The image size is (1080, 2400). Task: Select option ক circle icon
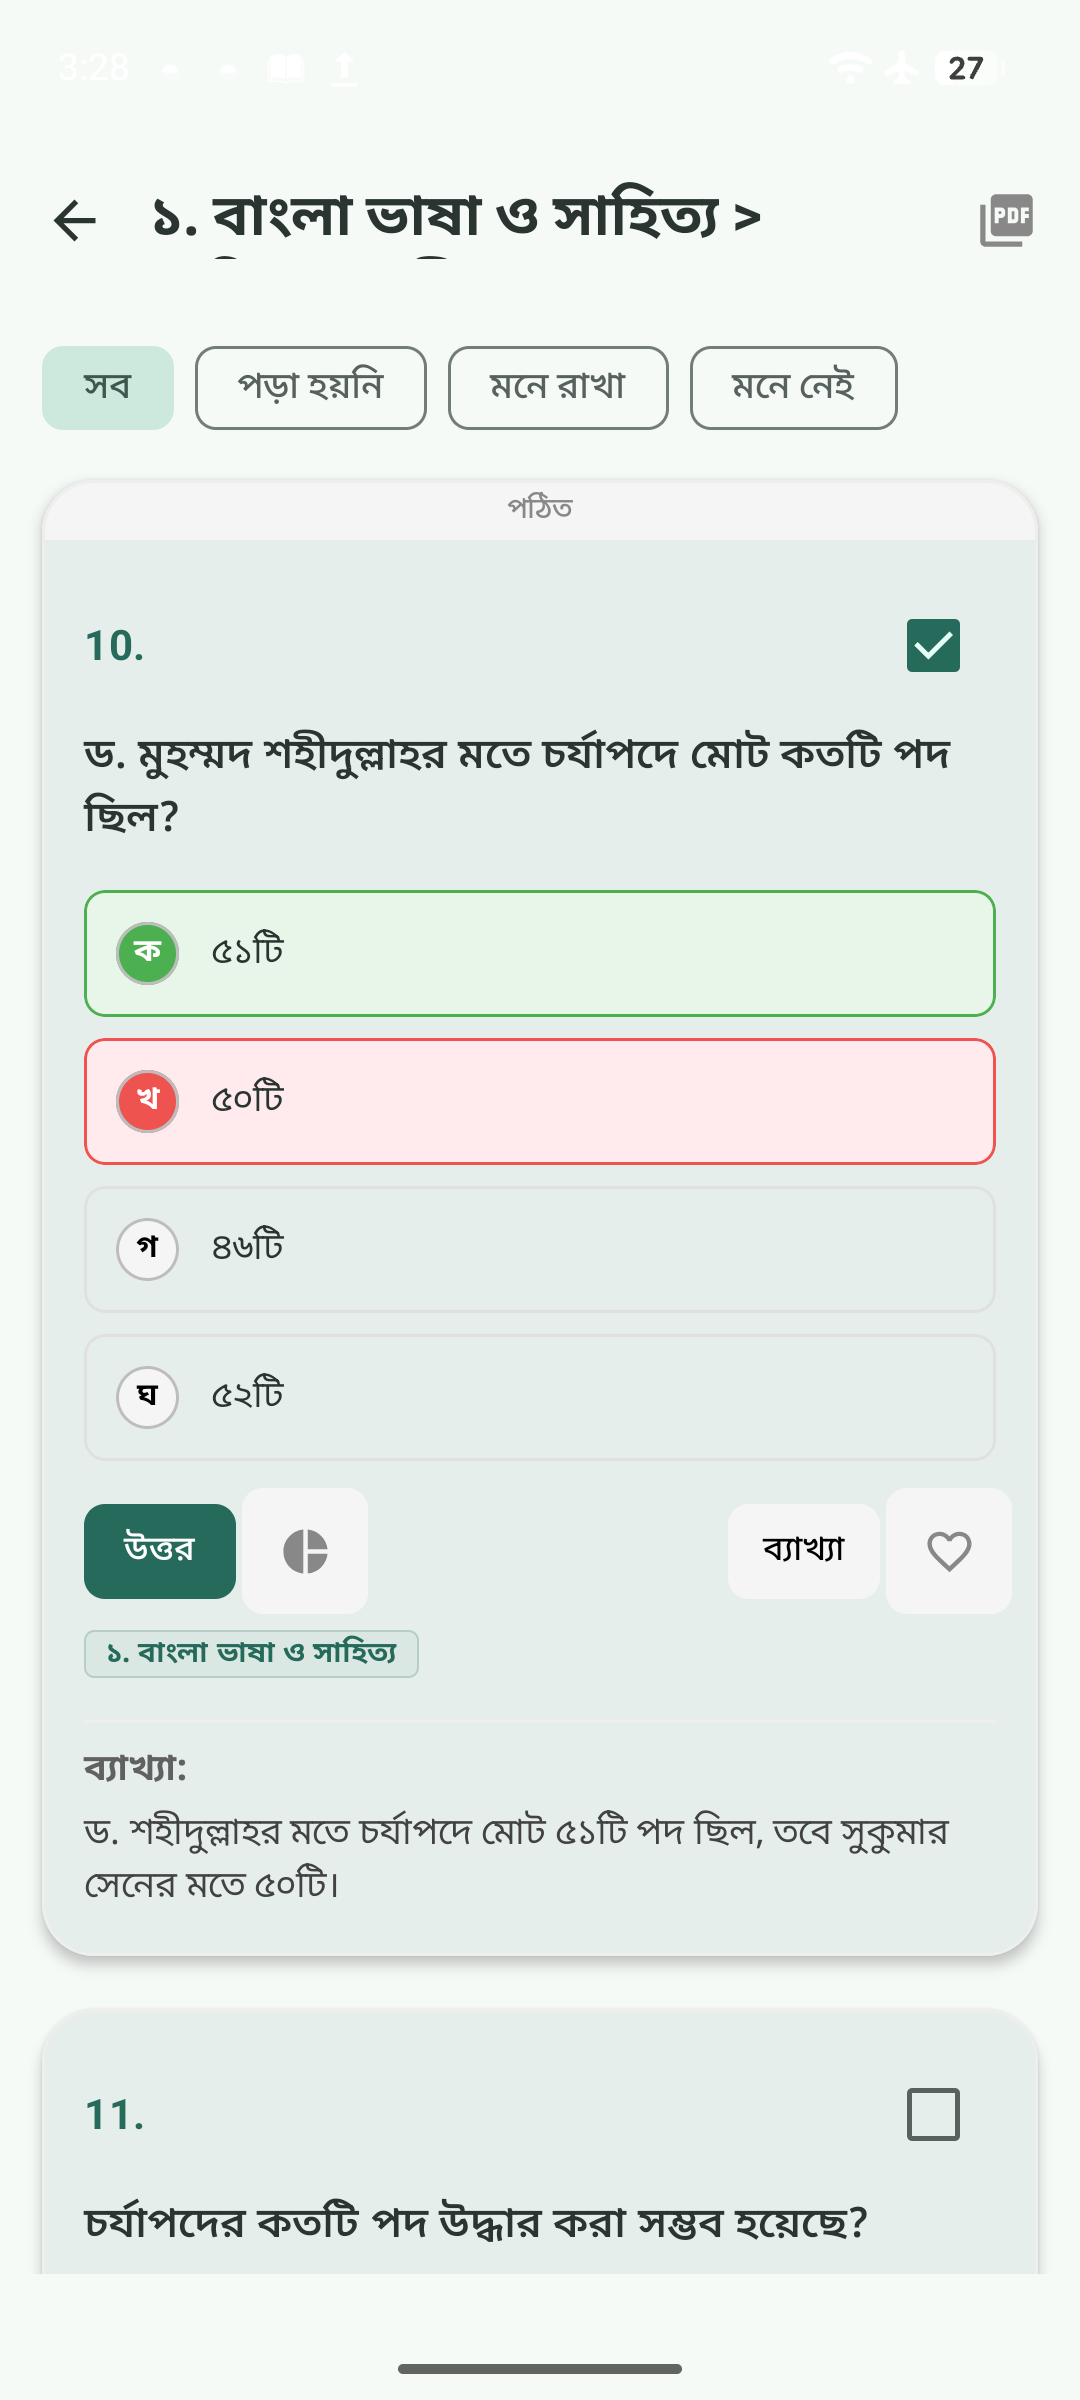(x=147, y=953)
